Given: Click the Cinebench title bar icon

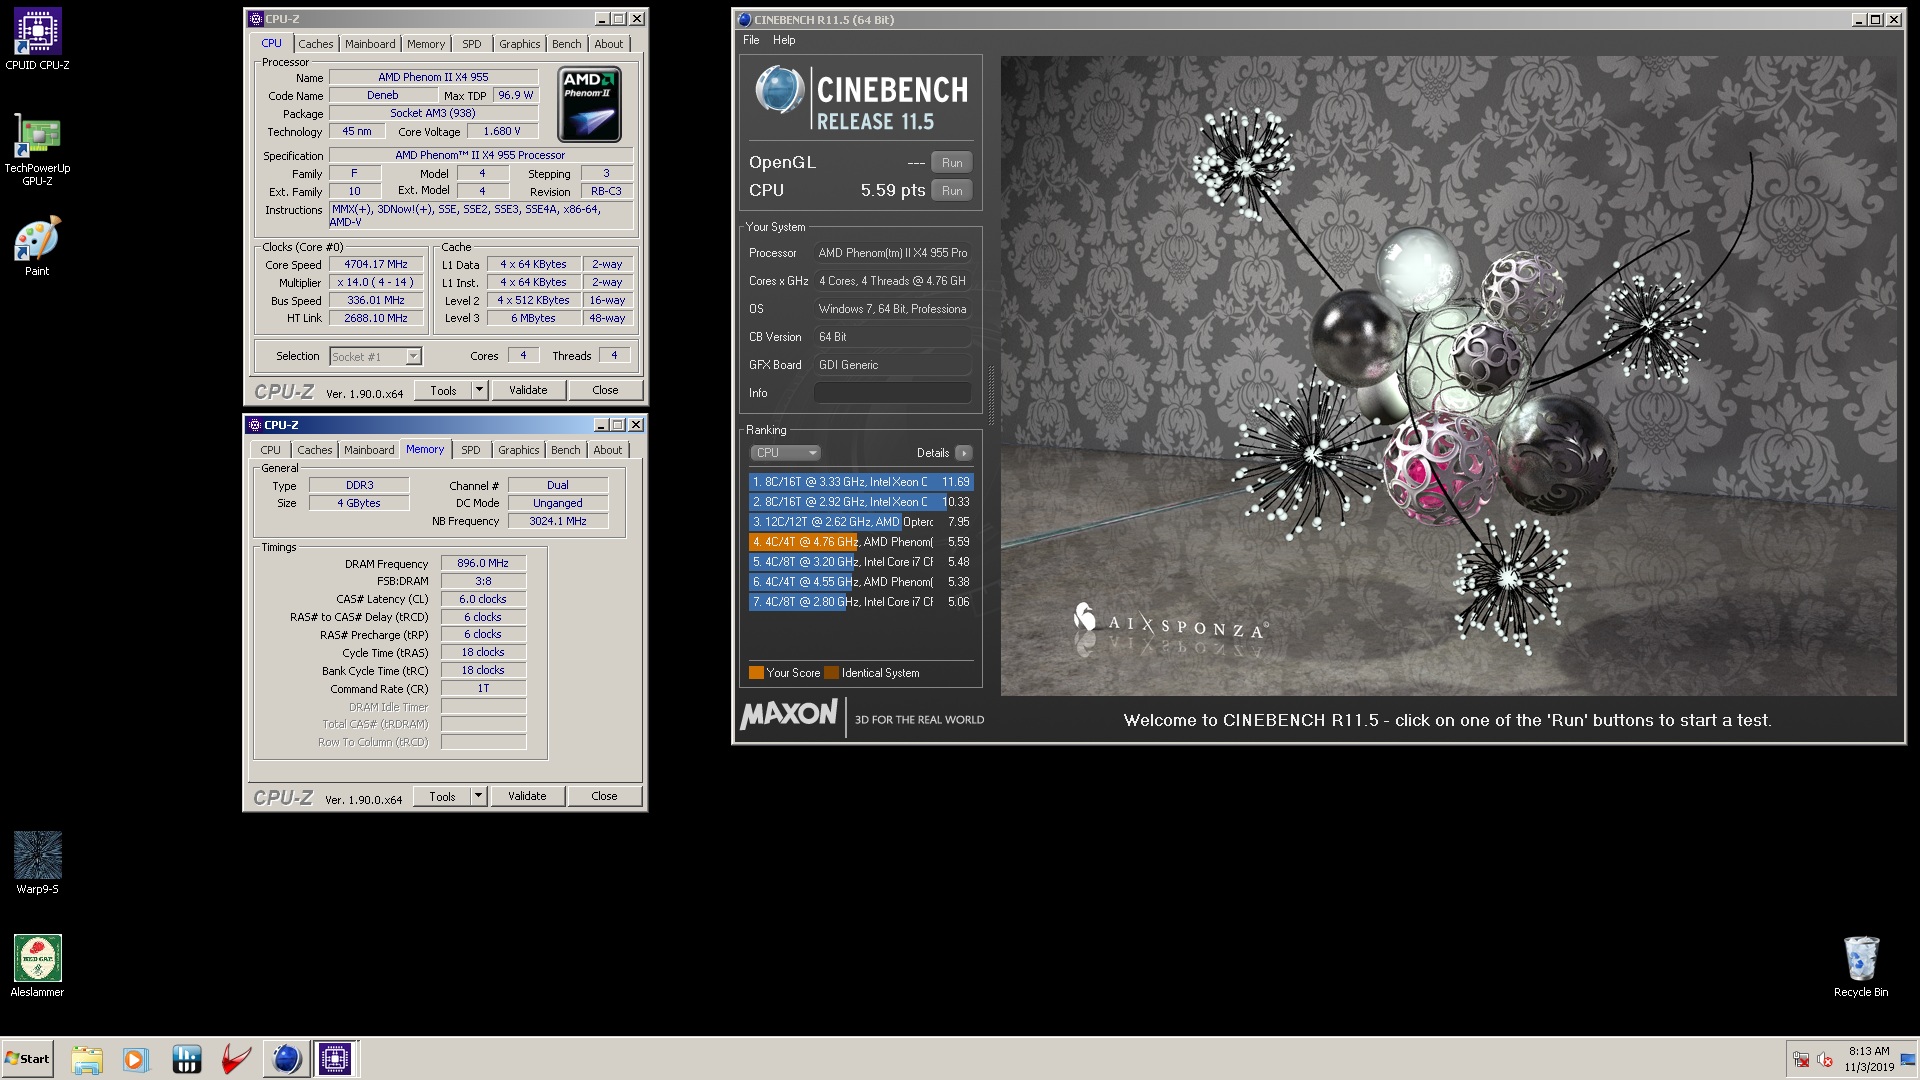Looking at the screenshot, I should click(744, 20).
